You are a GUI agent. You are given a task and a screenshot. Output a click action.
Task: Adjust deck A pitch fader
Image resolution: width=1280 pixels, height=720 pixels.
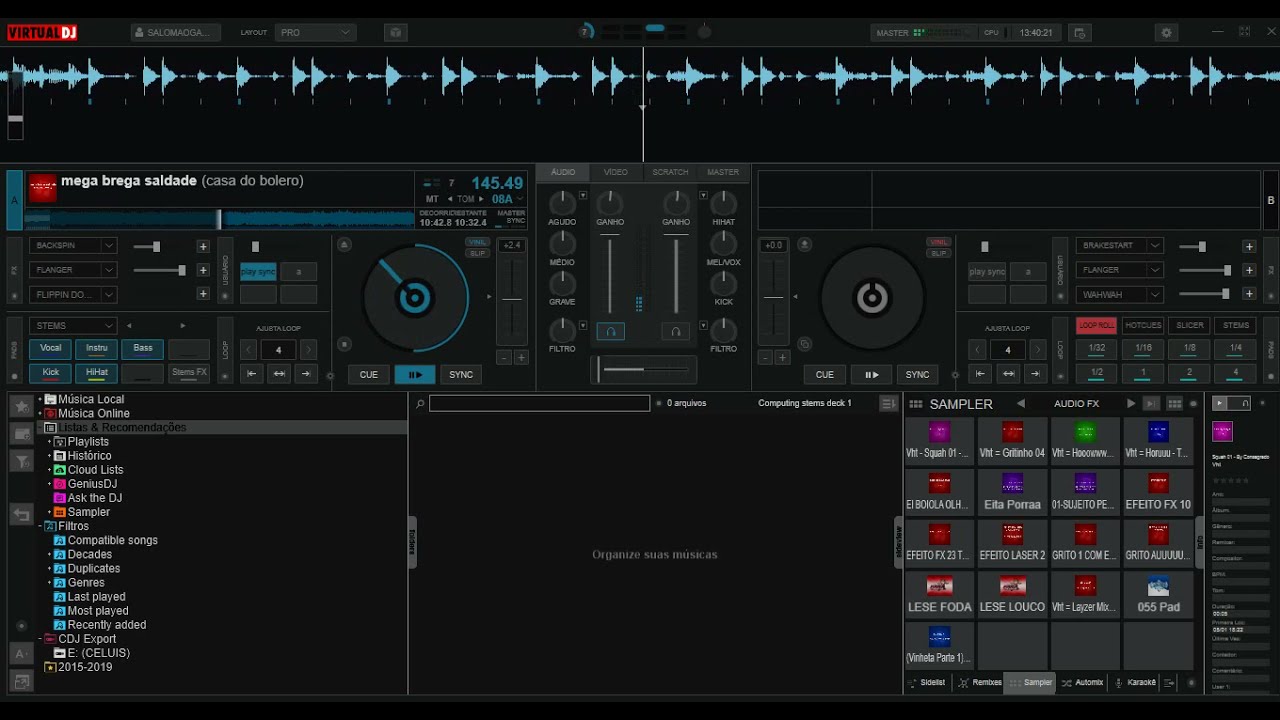tap(512, 300)
